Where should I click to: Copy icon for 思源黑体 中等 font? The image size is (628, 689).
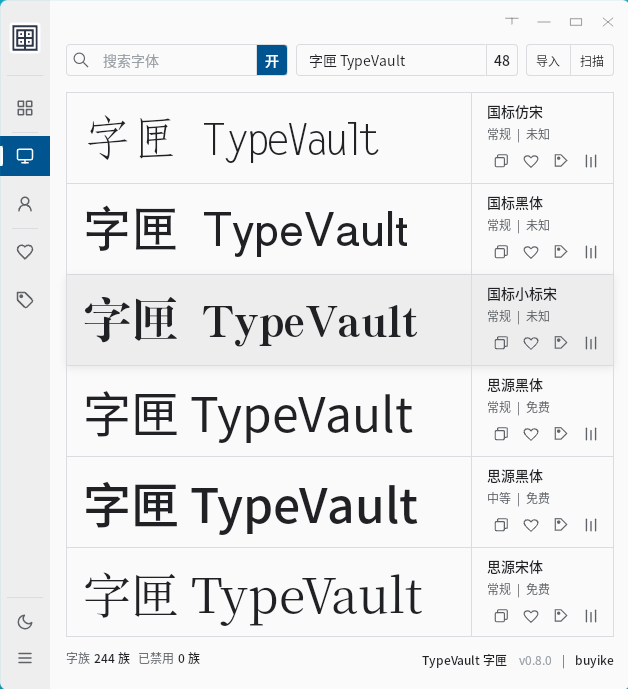(501, 525)
